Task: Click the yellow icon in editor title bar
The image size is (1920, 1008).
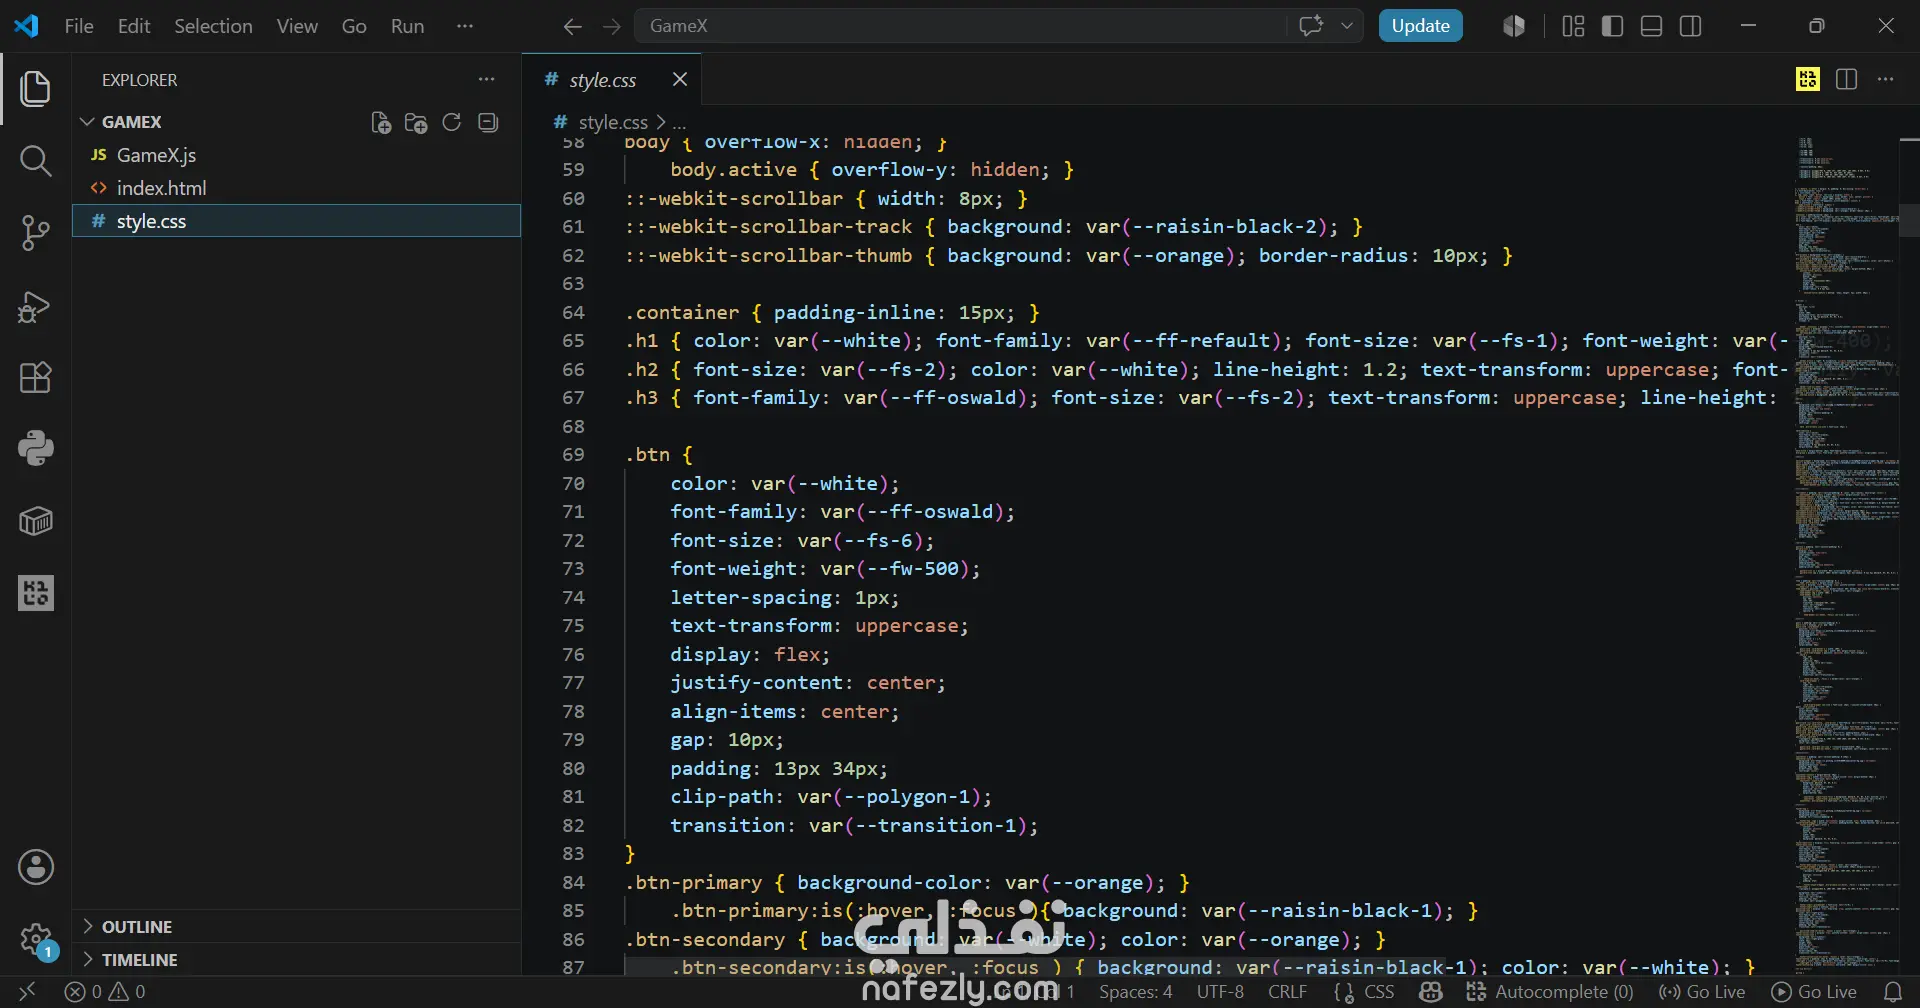Action: tap(1807, 79)
